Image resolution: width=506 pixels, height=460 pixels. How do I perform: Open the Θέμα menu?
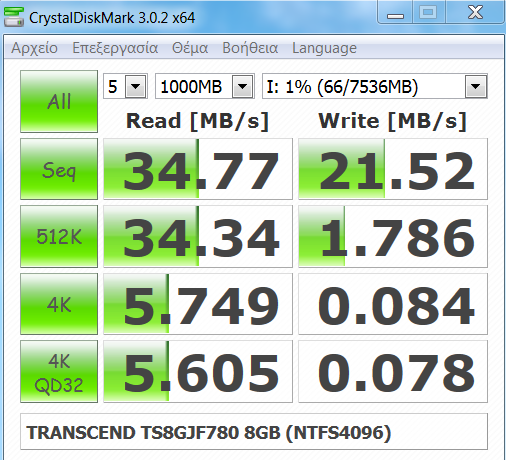190,48
